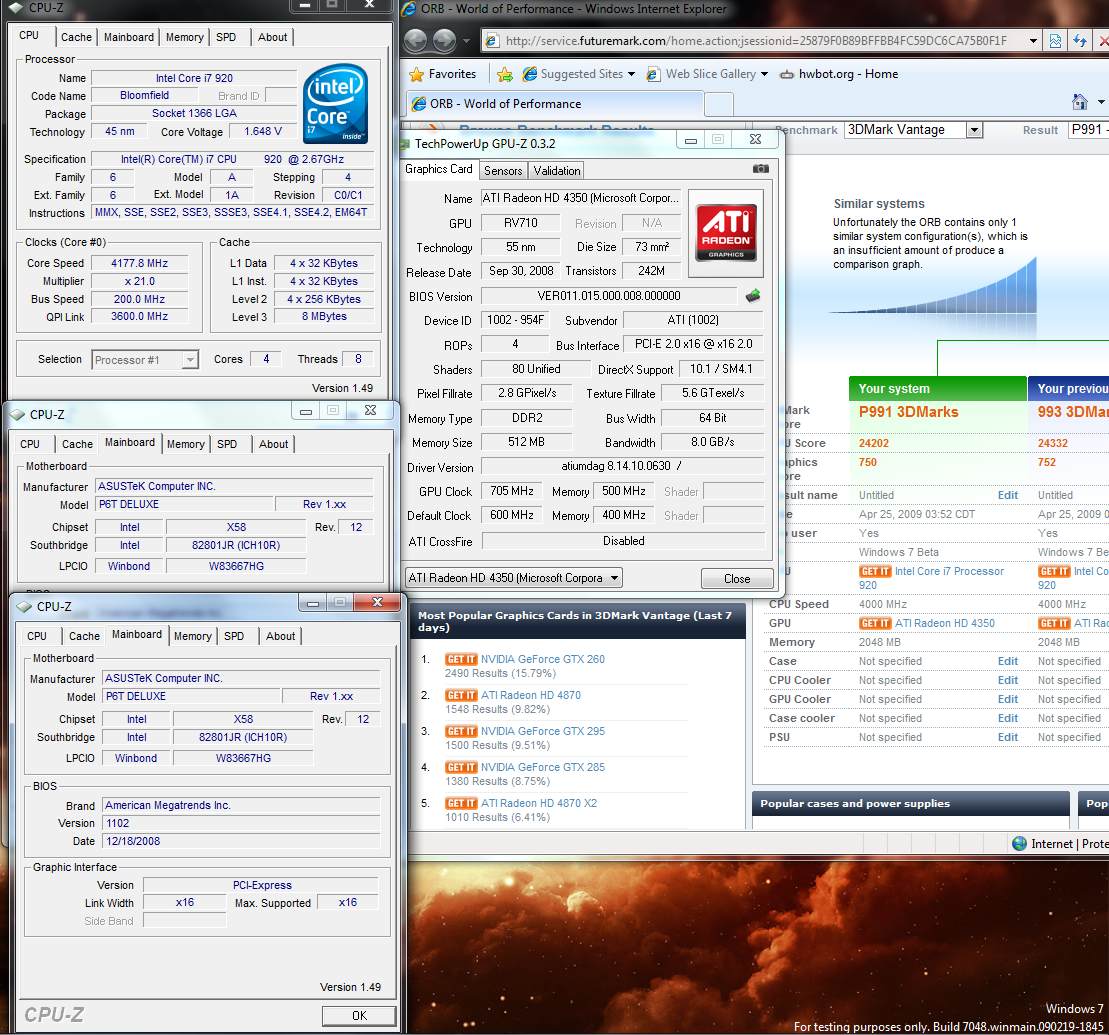
Task: Open the Validation tab in GPU-Z
Action: pyautogui.click(x=557, y=170)
